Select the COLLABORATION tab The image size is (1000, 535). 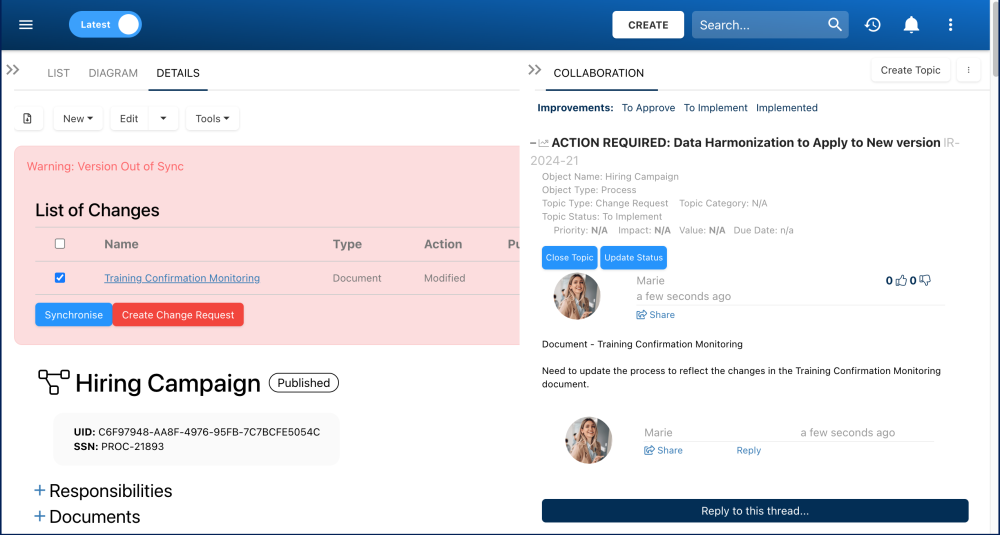tap(598, 73)
